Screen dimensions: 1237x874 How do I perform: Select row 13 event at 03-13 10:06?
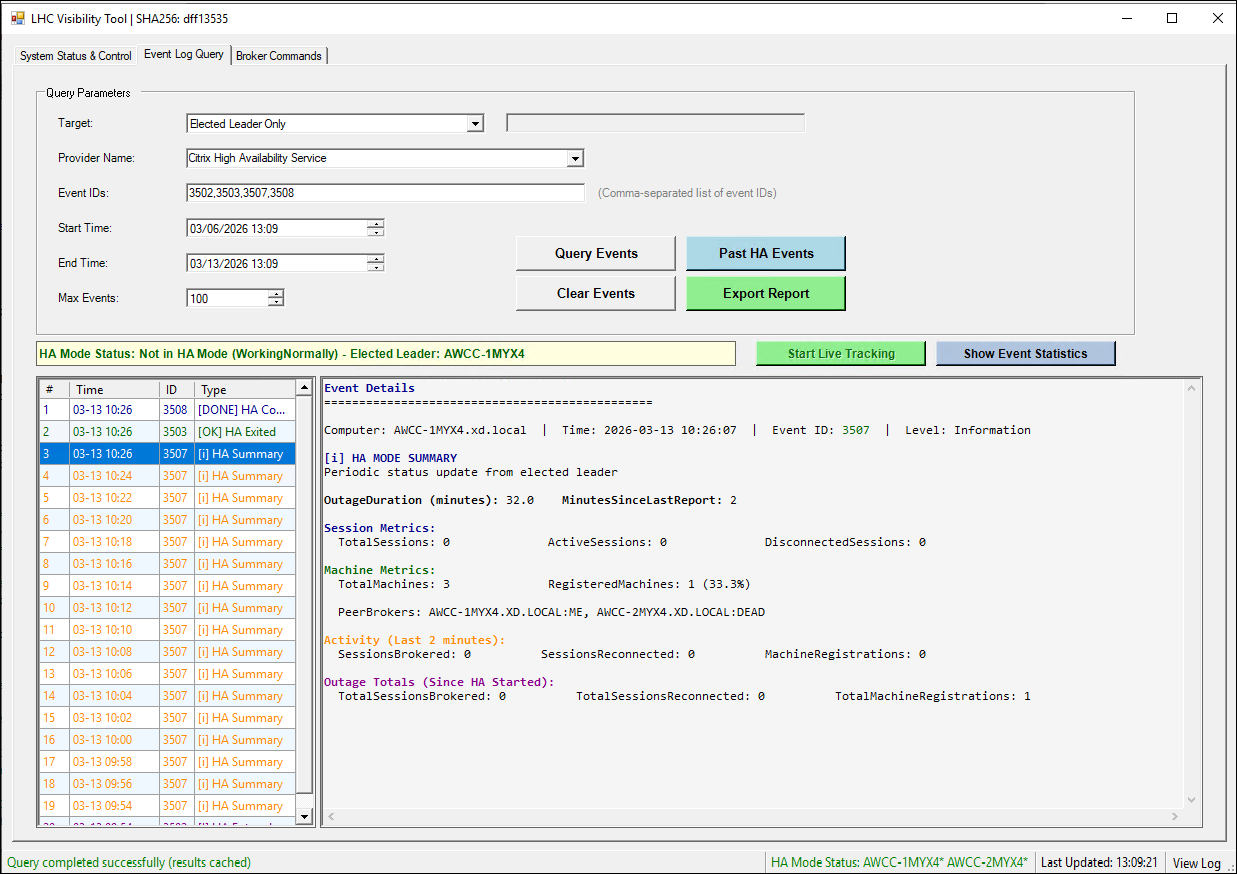pos(167,674)
